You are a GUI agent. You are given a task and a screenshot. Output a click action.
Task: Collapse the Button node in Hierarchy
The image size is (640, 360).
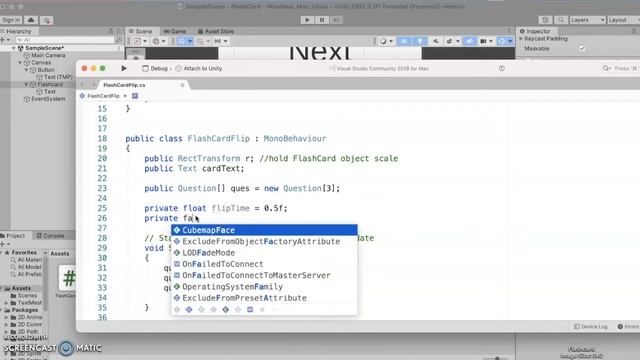pos(27,70)
